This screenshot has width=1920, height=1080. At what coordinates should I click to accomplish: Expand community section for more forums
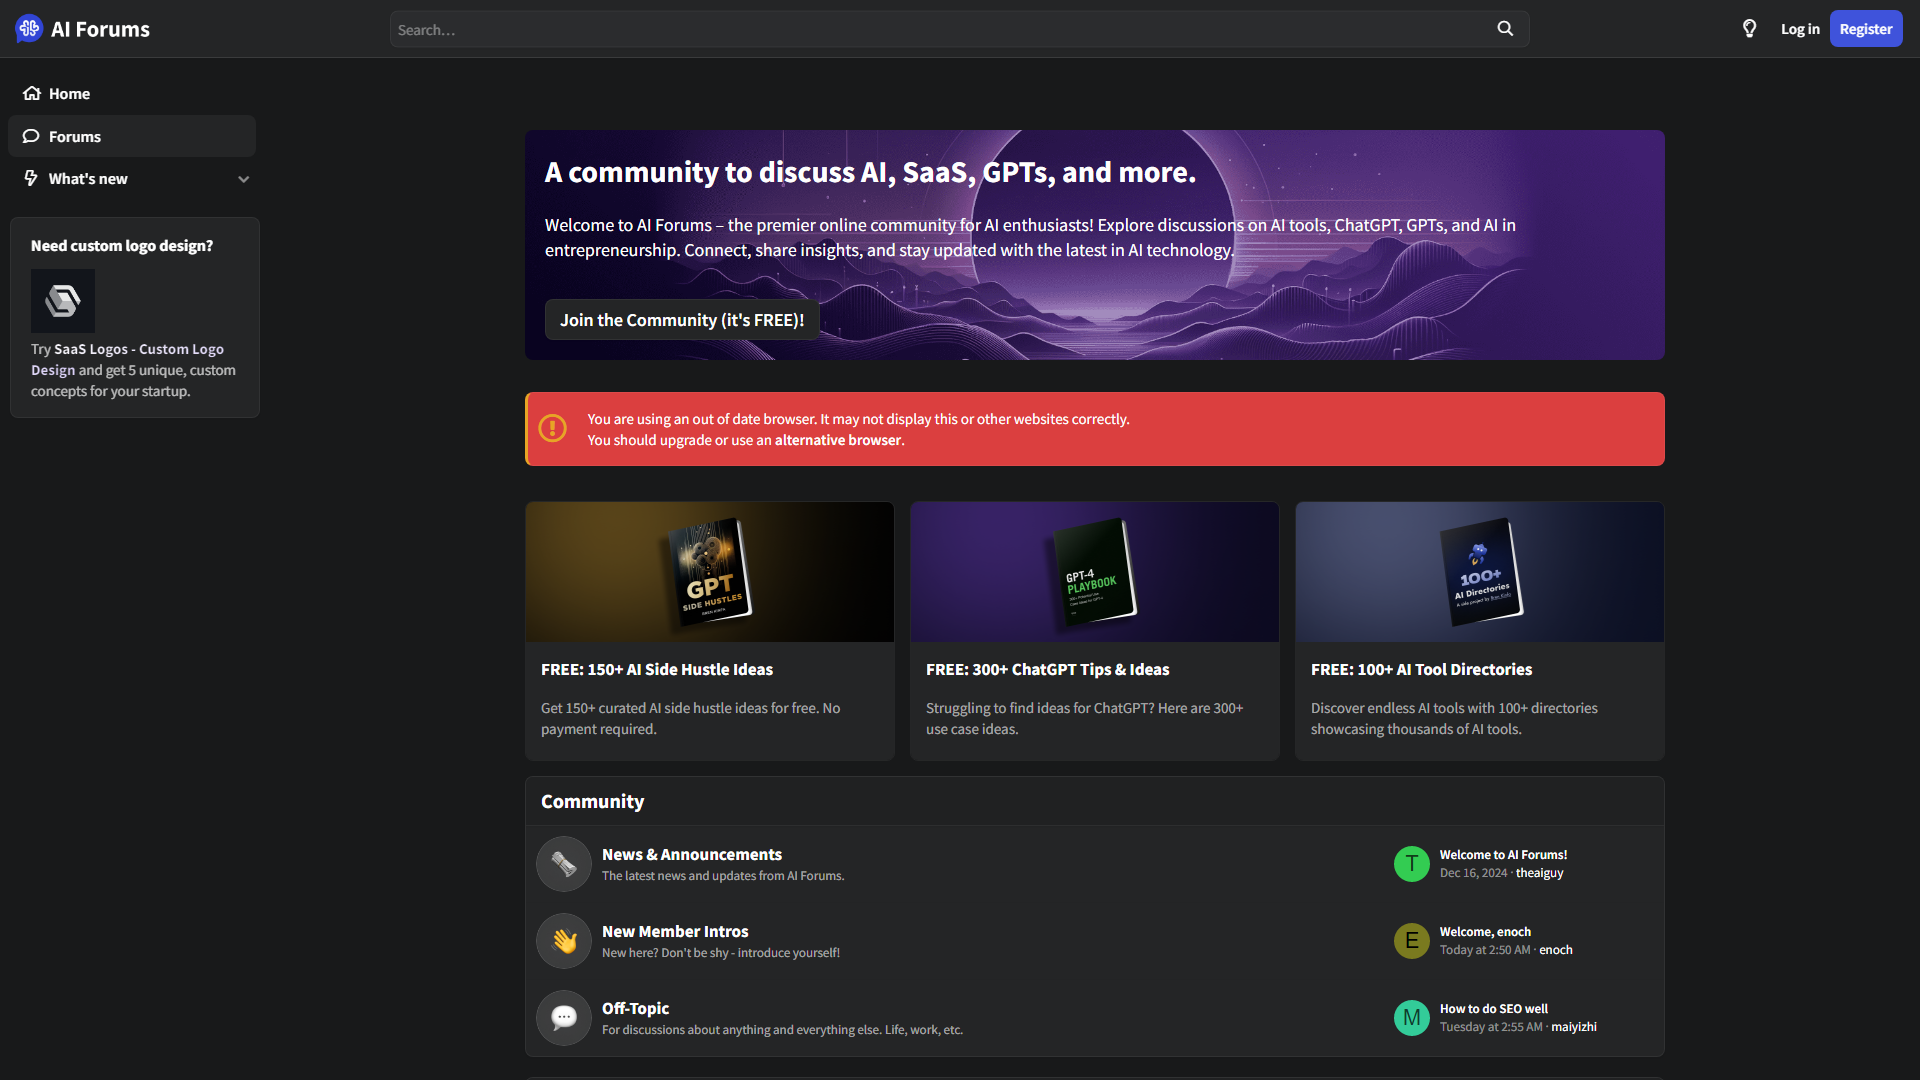click(592, 800)
